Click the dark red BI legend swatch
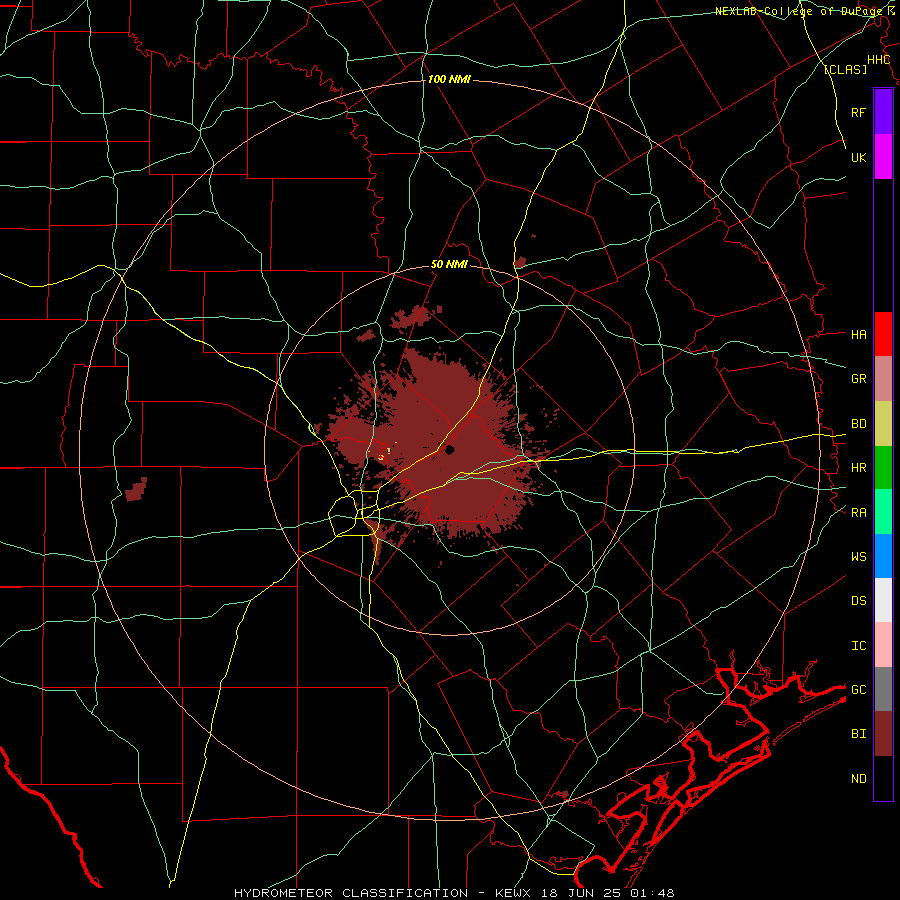This screenshot has height=900, width=900. click(x=883, y=734)
